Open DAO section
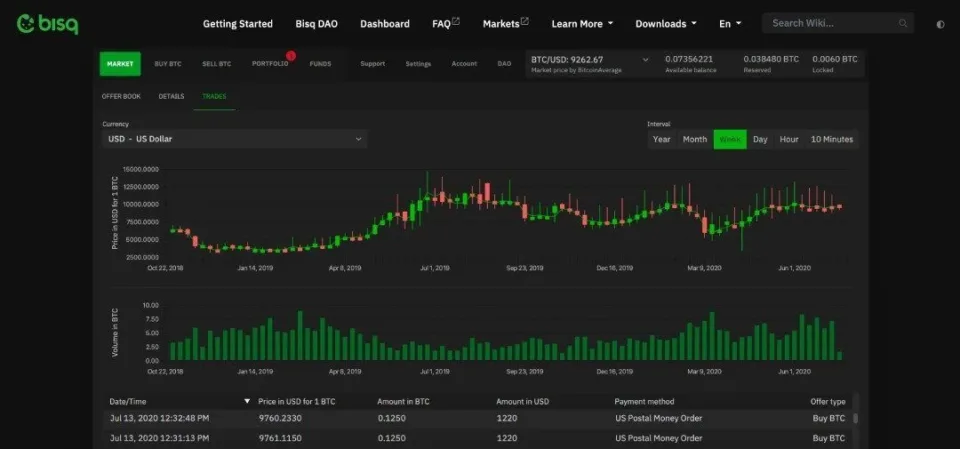 pyautogui.click(x=504, y=64)
